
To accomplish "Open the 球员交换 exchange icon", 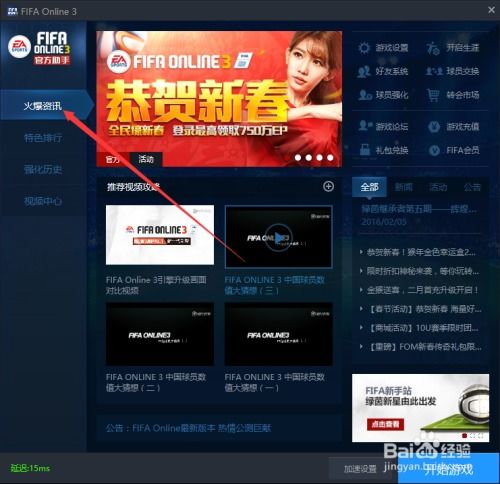I will point(434,71).
